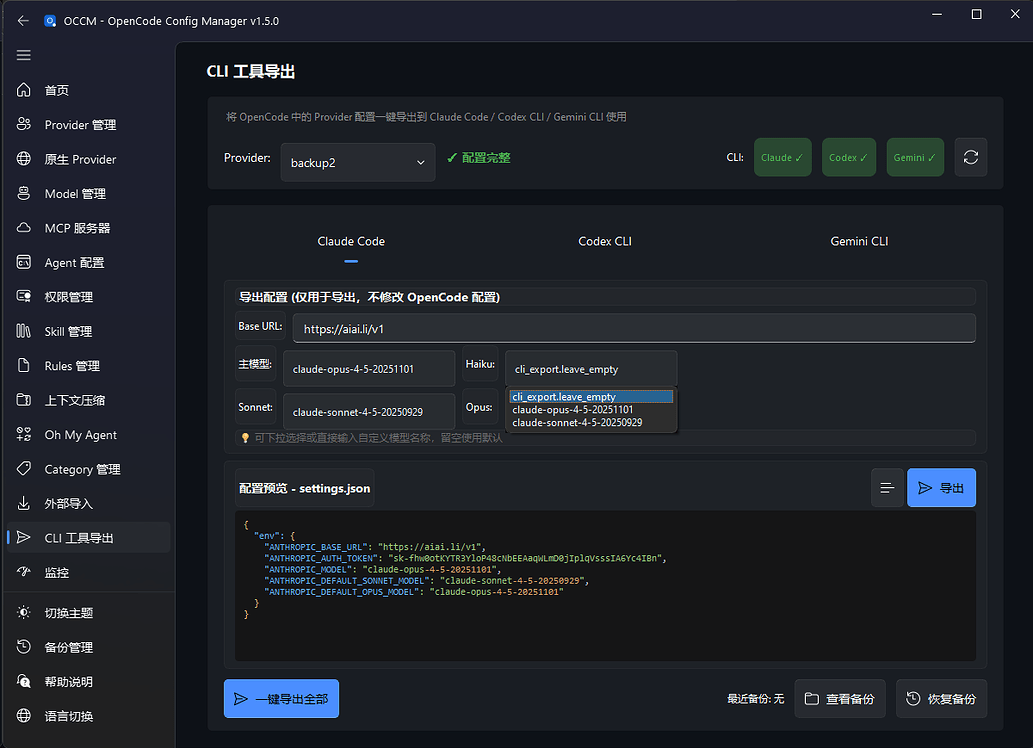1033x748 pixels.
Task: Choose claude-opus-4-5-20251101 from the dropdown list
Action: pyautogui.click(x=591, y=409)
